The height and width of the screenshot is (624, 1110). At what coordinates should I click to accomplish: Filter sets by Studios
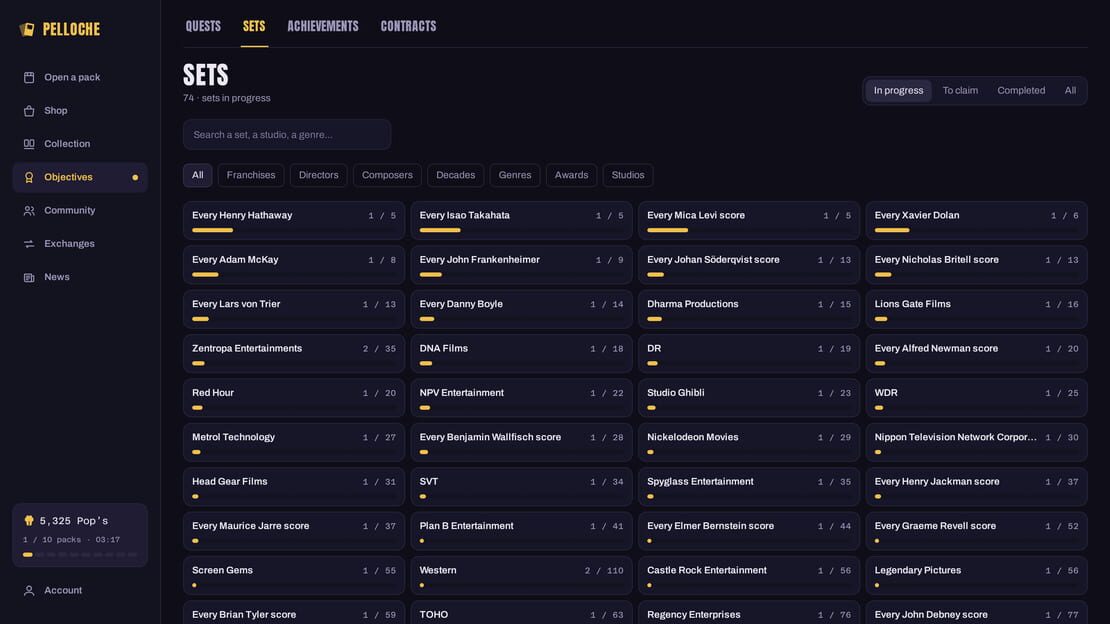(628, 175)
